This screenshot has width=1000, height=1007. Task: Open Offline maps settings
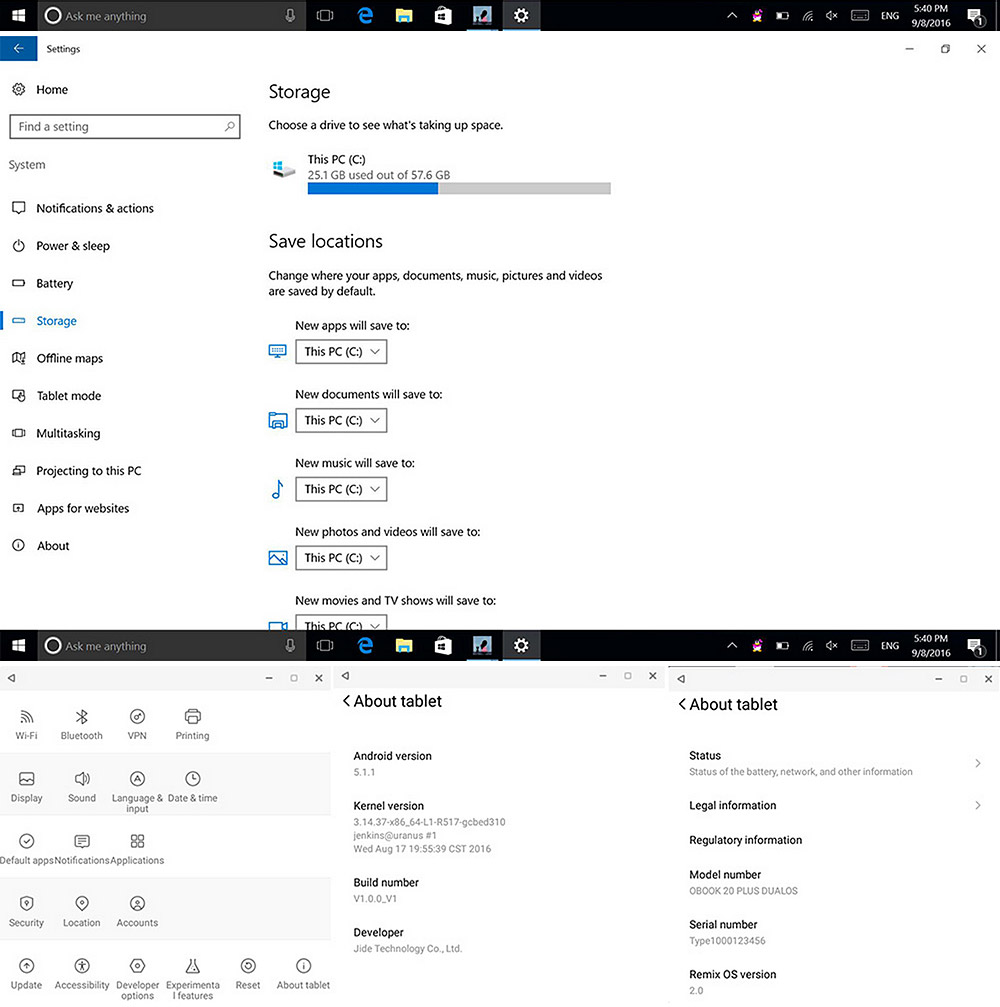[x=57, y=358]
